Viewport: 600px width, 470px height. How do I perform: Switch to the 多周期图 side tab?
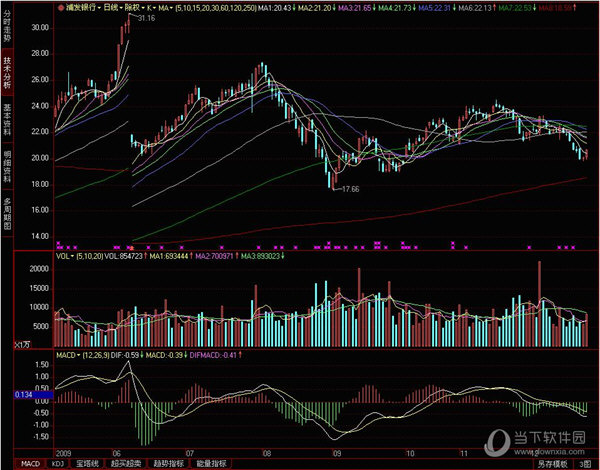pyautogui.click(x=7, y=213)
